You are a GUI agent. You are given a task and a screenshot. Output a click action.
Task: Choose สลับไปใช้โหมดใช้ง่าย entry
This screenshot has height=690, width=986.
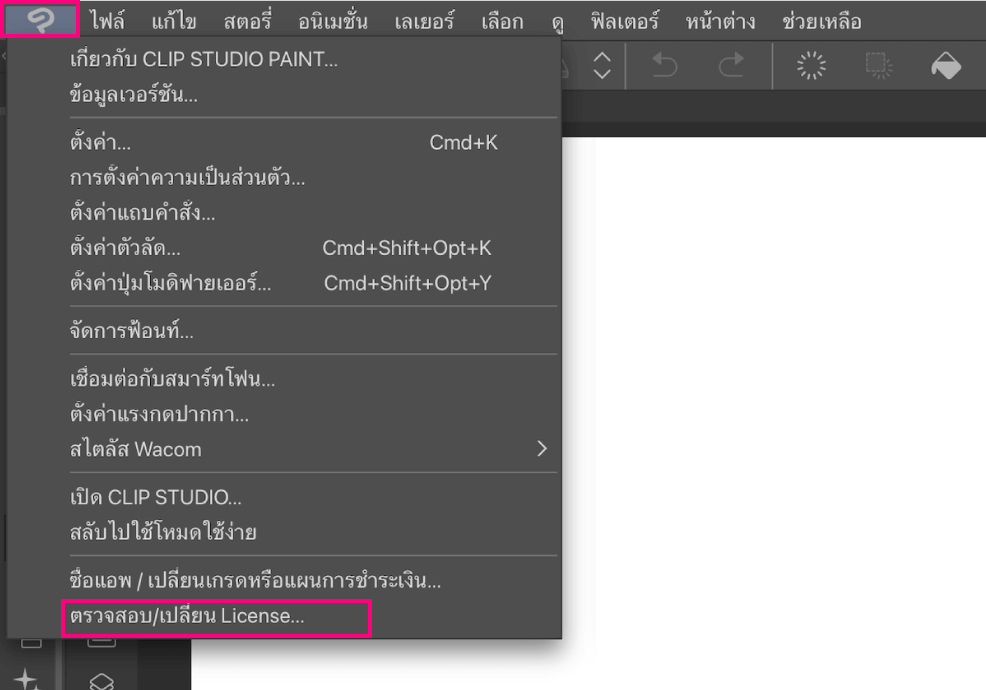[163, 532]
